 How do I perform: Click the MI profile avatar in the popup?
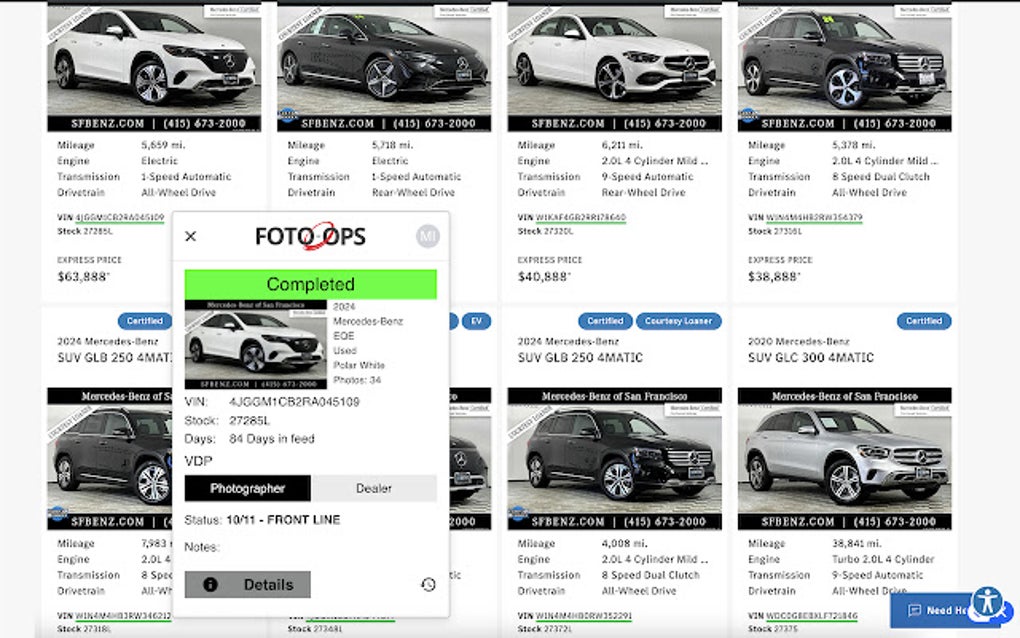pos(429,235)
